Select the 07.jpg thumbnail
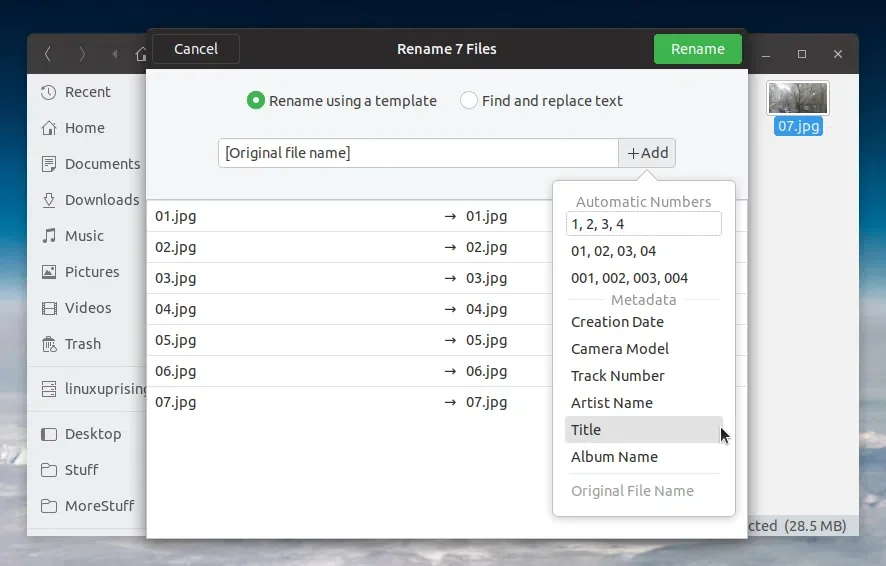 pyautogui.click(x=797, y=99)
